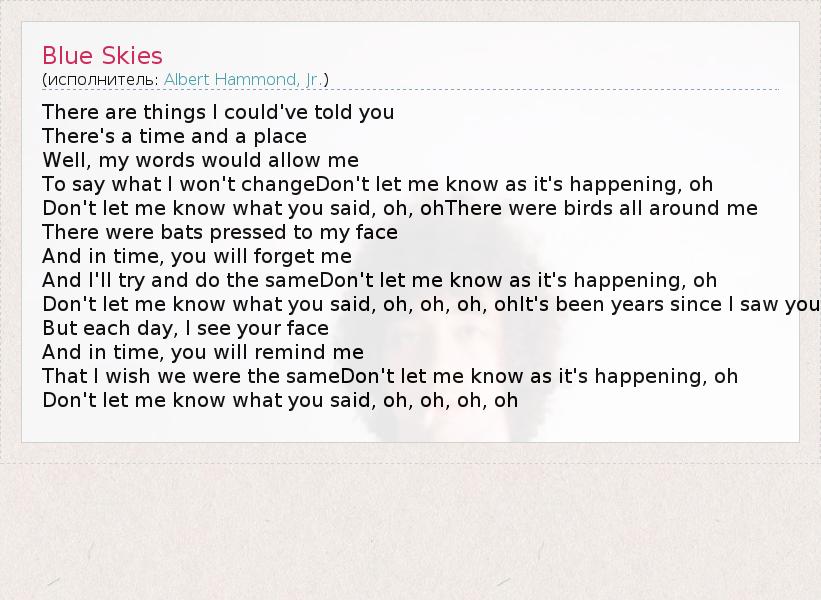This screenshot has height=600, width=821.
Task: Click "And in time, you will remind me"
Action: [x=203, y=352]
